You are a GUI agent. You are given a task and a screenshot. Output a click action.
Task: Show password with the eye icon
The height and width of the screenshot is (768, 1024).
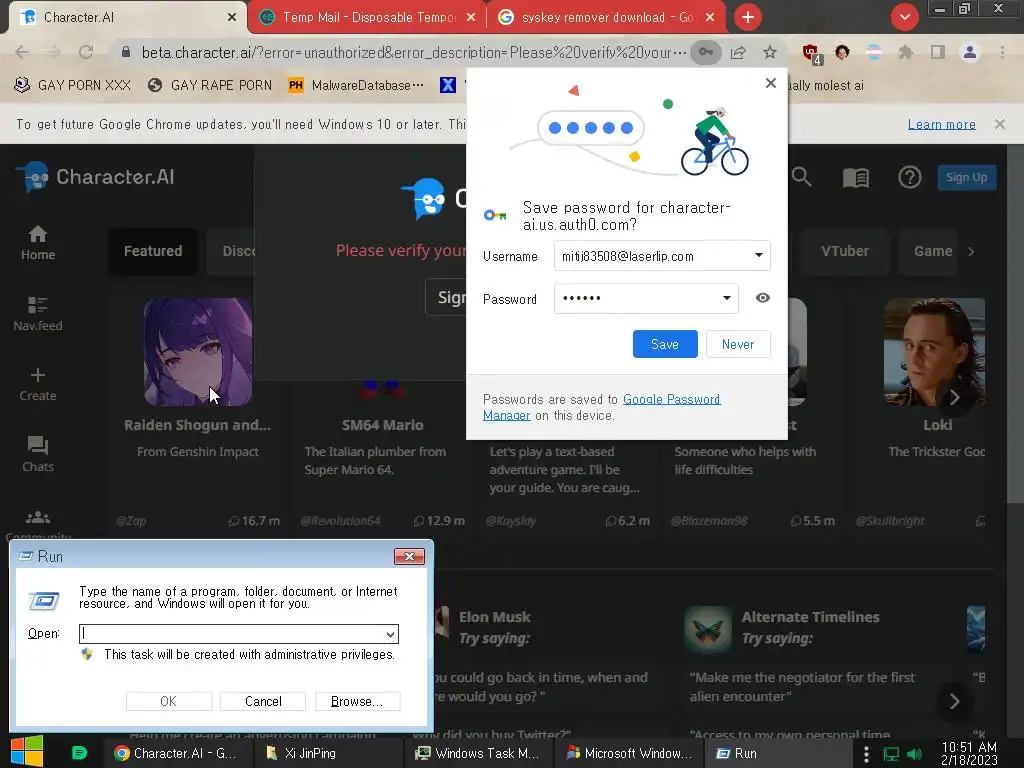pos(762,298)
